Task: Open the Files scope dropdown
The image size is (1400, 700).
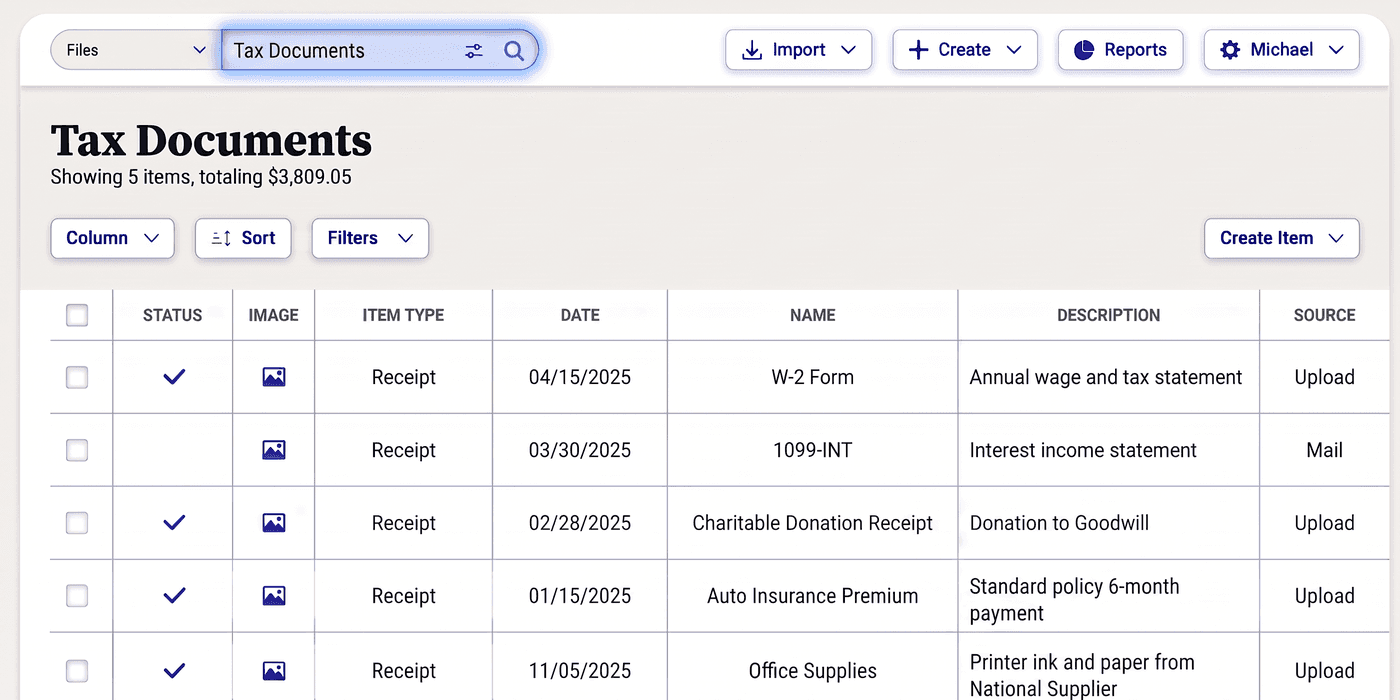Action: (x=136, y=50)
